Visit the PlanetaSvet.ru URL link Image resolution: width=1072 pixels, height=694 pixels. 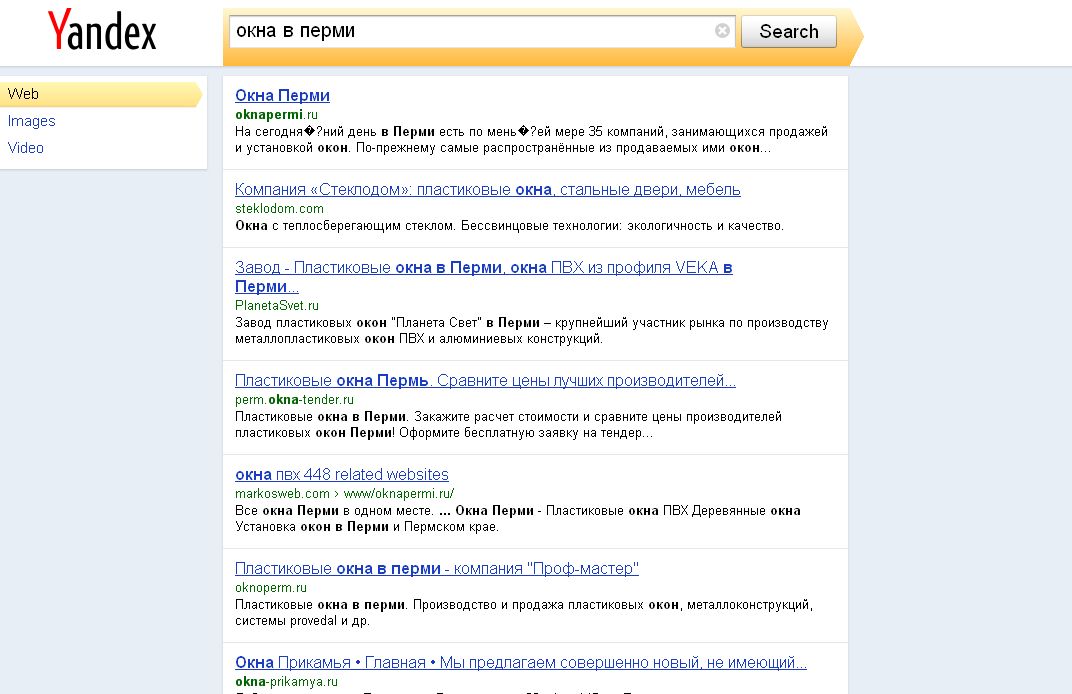point(277,306)
